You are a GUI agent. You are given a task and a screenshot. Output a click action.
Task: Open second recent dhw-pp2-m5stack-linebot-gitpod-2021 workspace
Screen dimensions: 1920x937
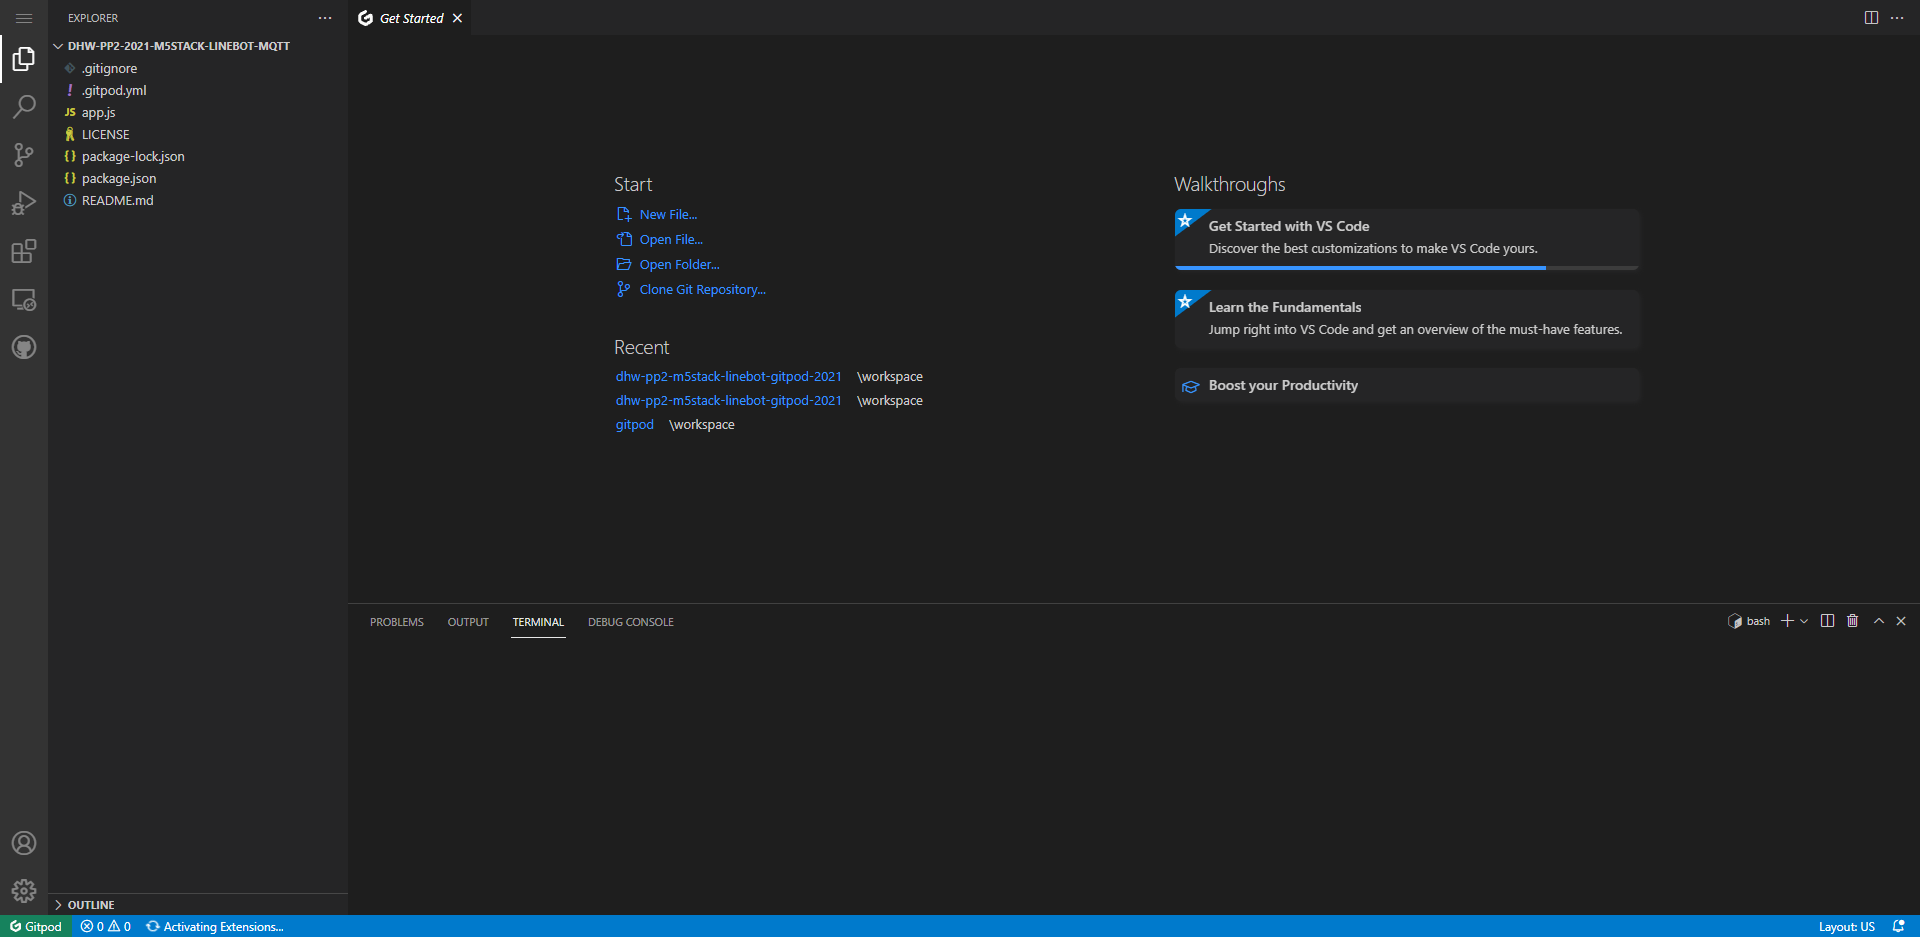(728, 401)
